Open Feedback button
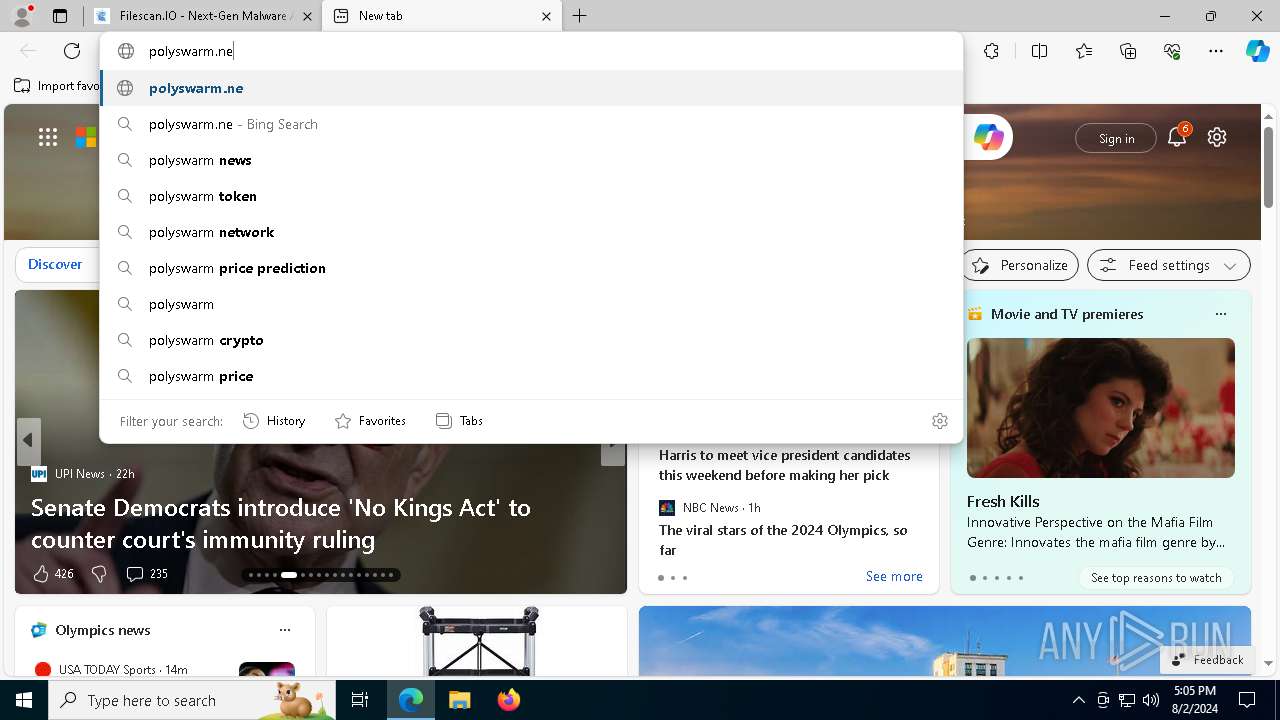The width and height of the screenshot is (1280, 720). 1207,659
